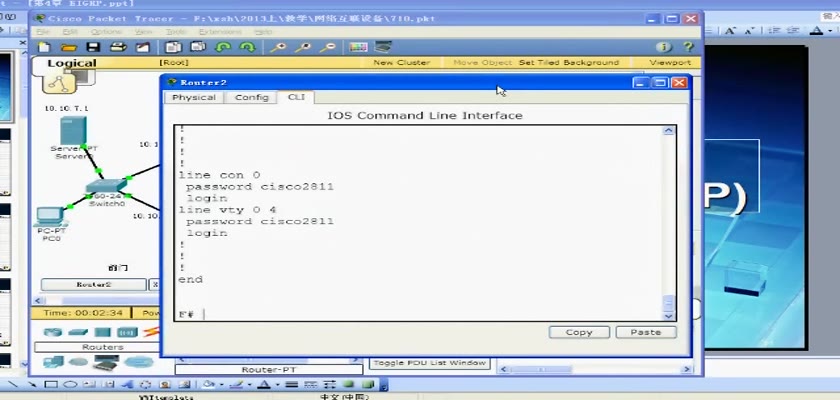The image size is (840, 400).
Task: Click the New Cluster button
Action: click(401, 63)
